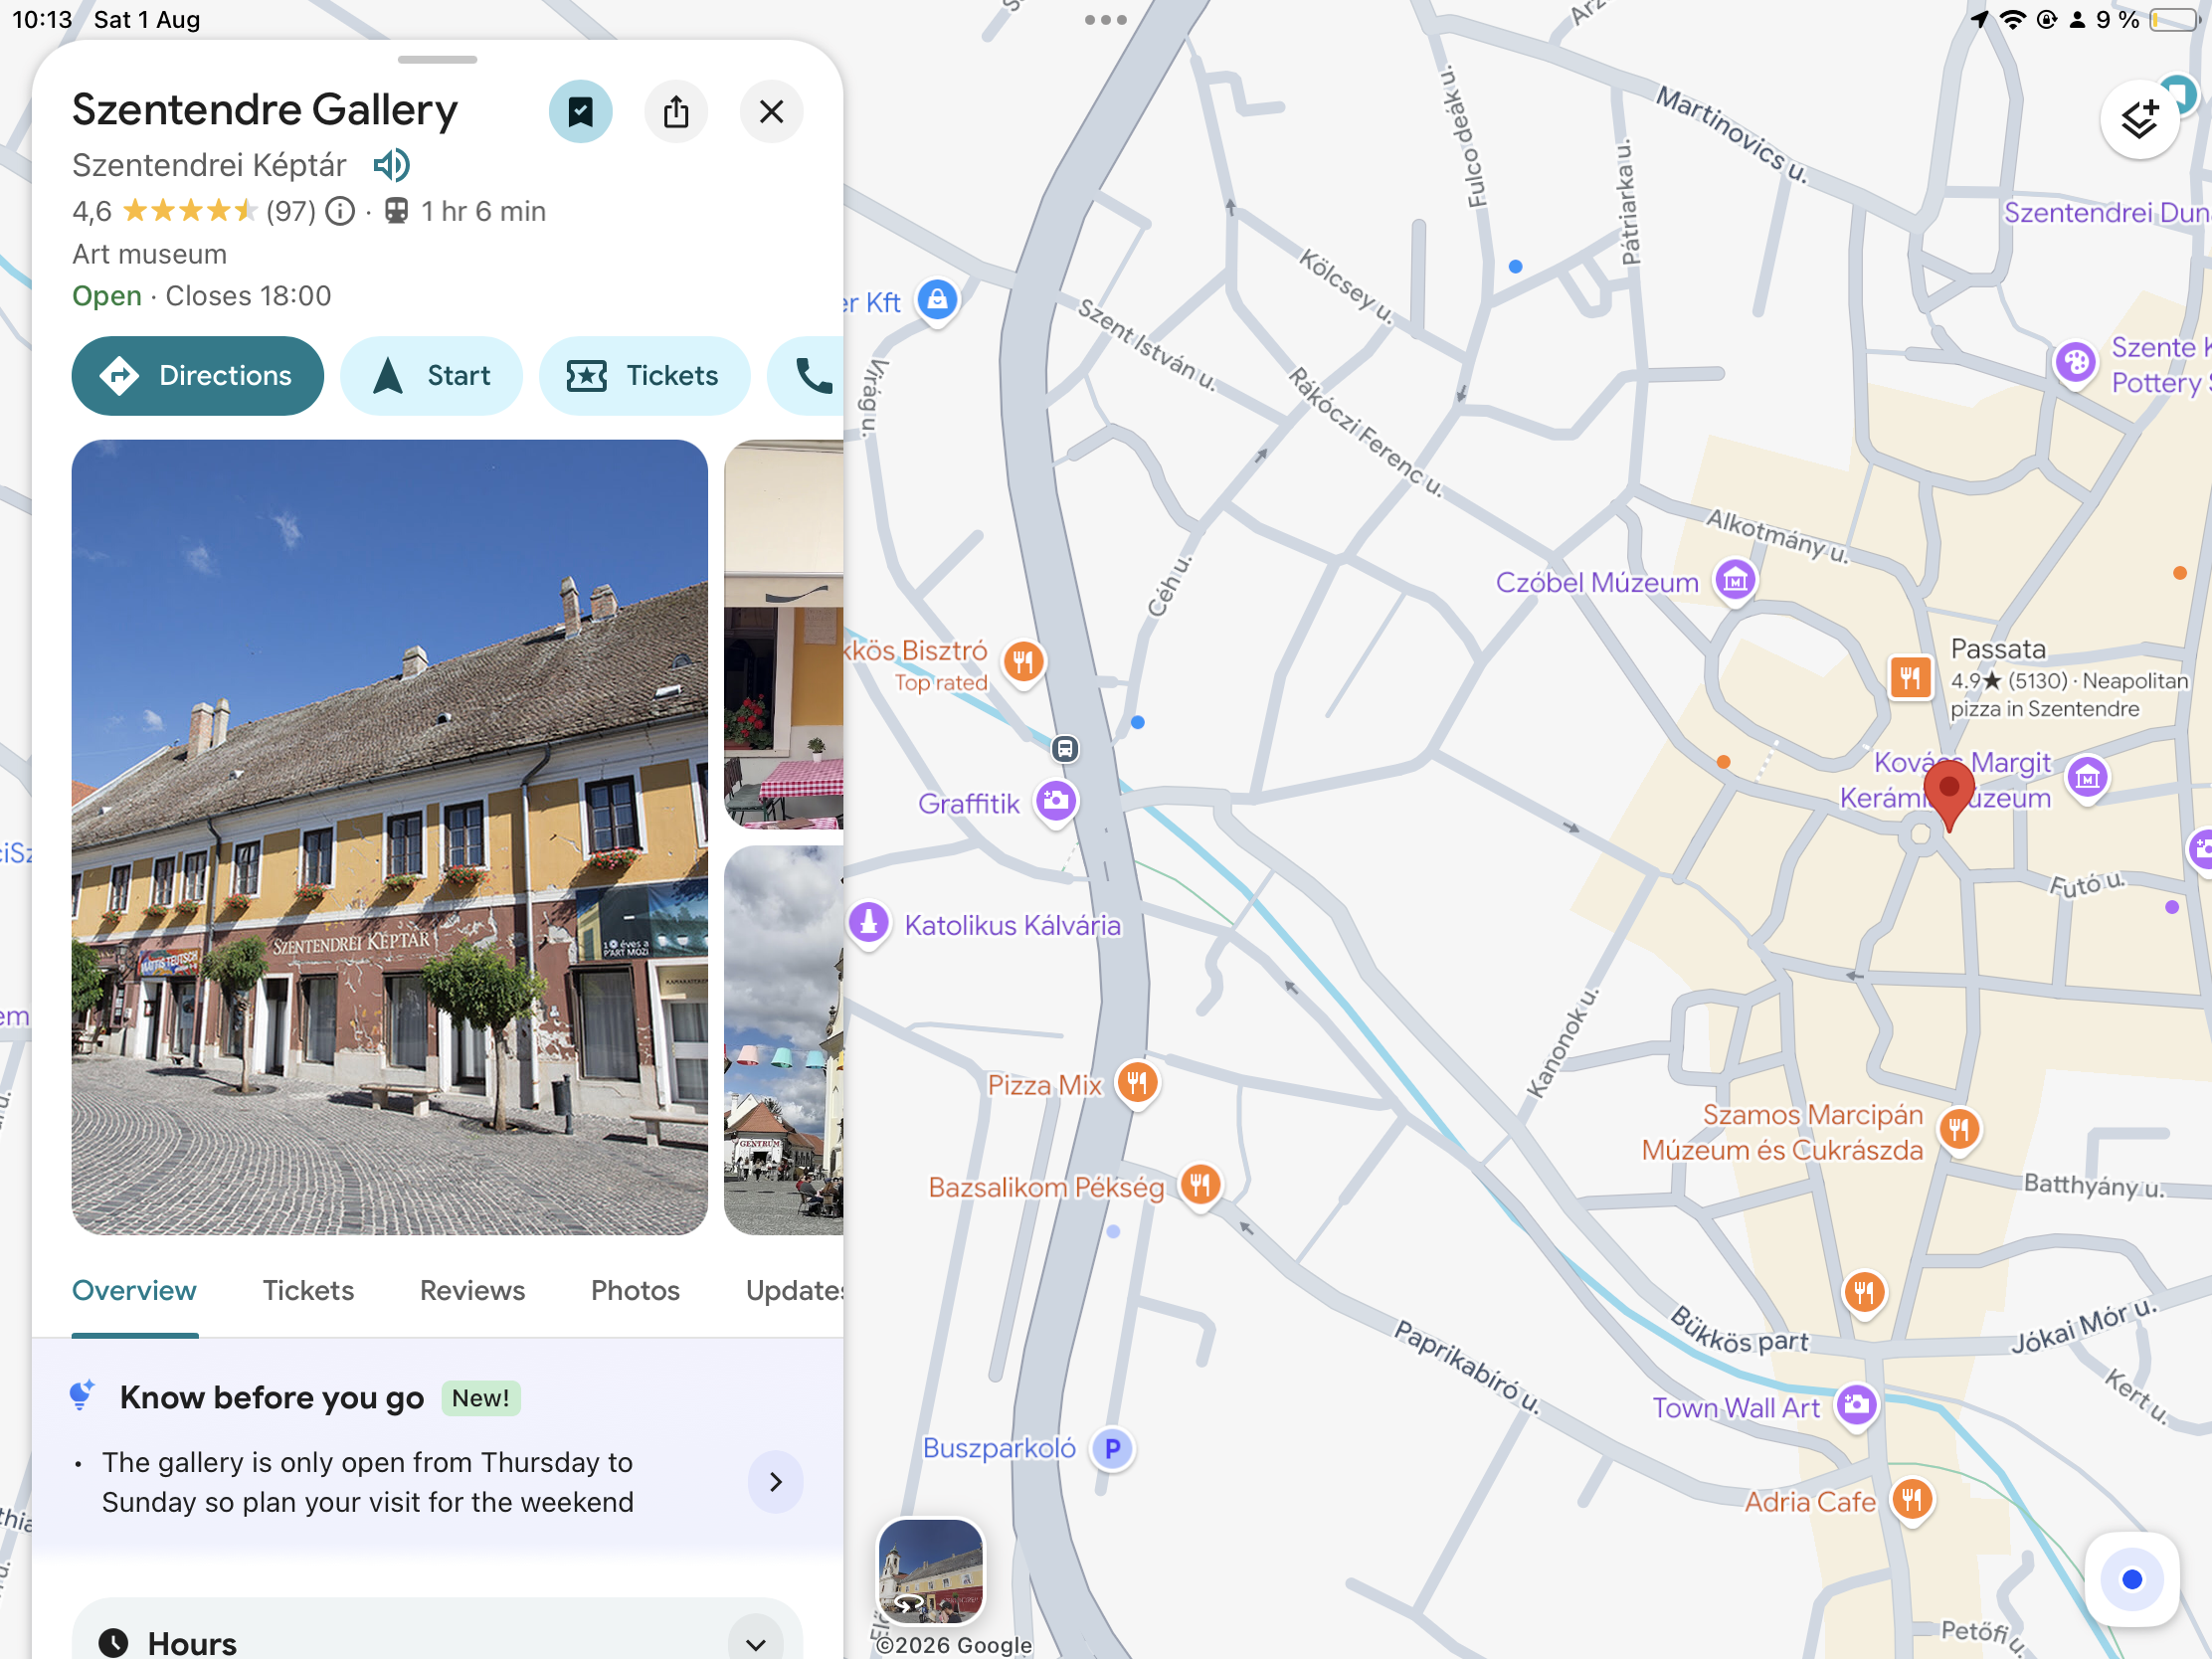Open the town square photo with lampshades
Image resolution: width=2212 pixels, height=1659 pixels.
point(784,1040)
